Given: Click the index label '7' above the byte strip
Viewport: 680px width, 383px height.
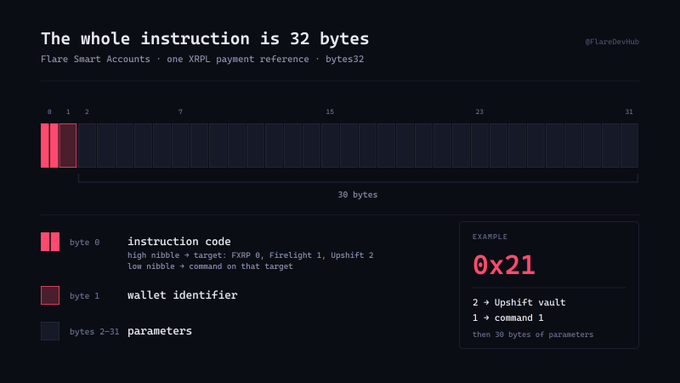Looking at the screenshot, I should coord(180,112).
